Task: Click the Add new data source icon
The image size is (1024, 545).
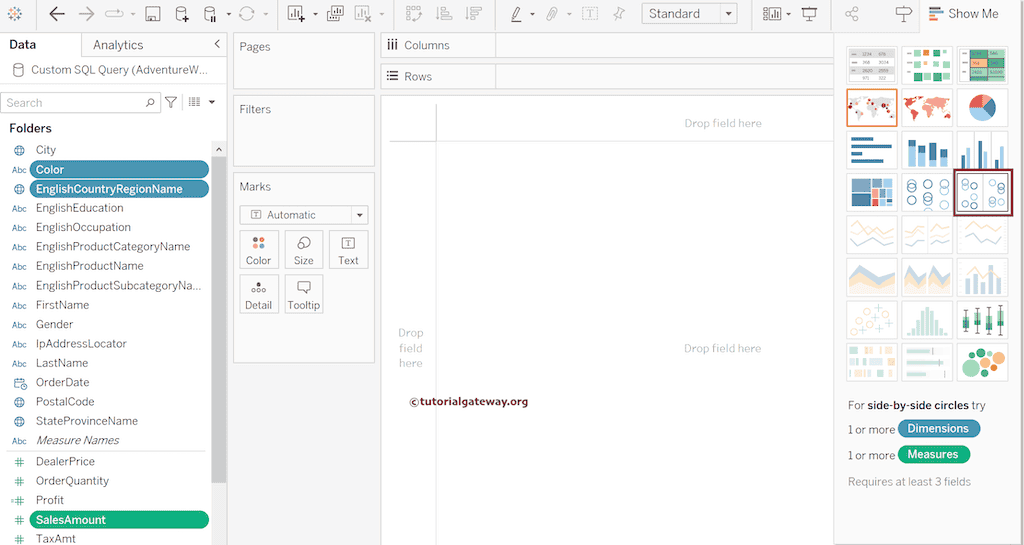Action: 181,14
